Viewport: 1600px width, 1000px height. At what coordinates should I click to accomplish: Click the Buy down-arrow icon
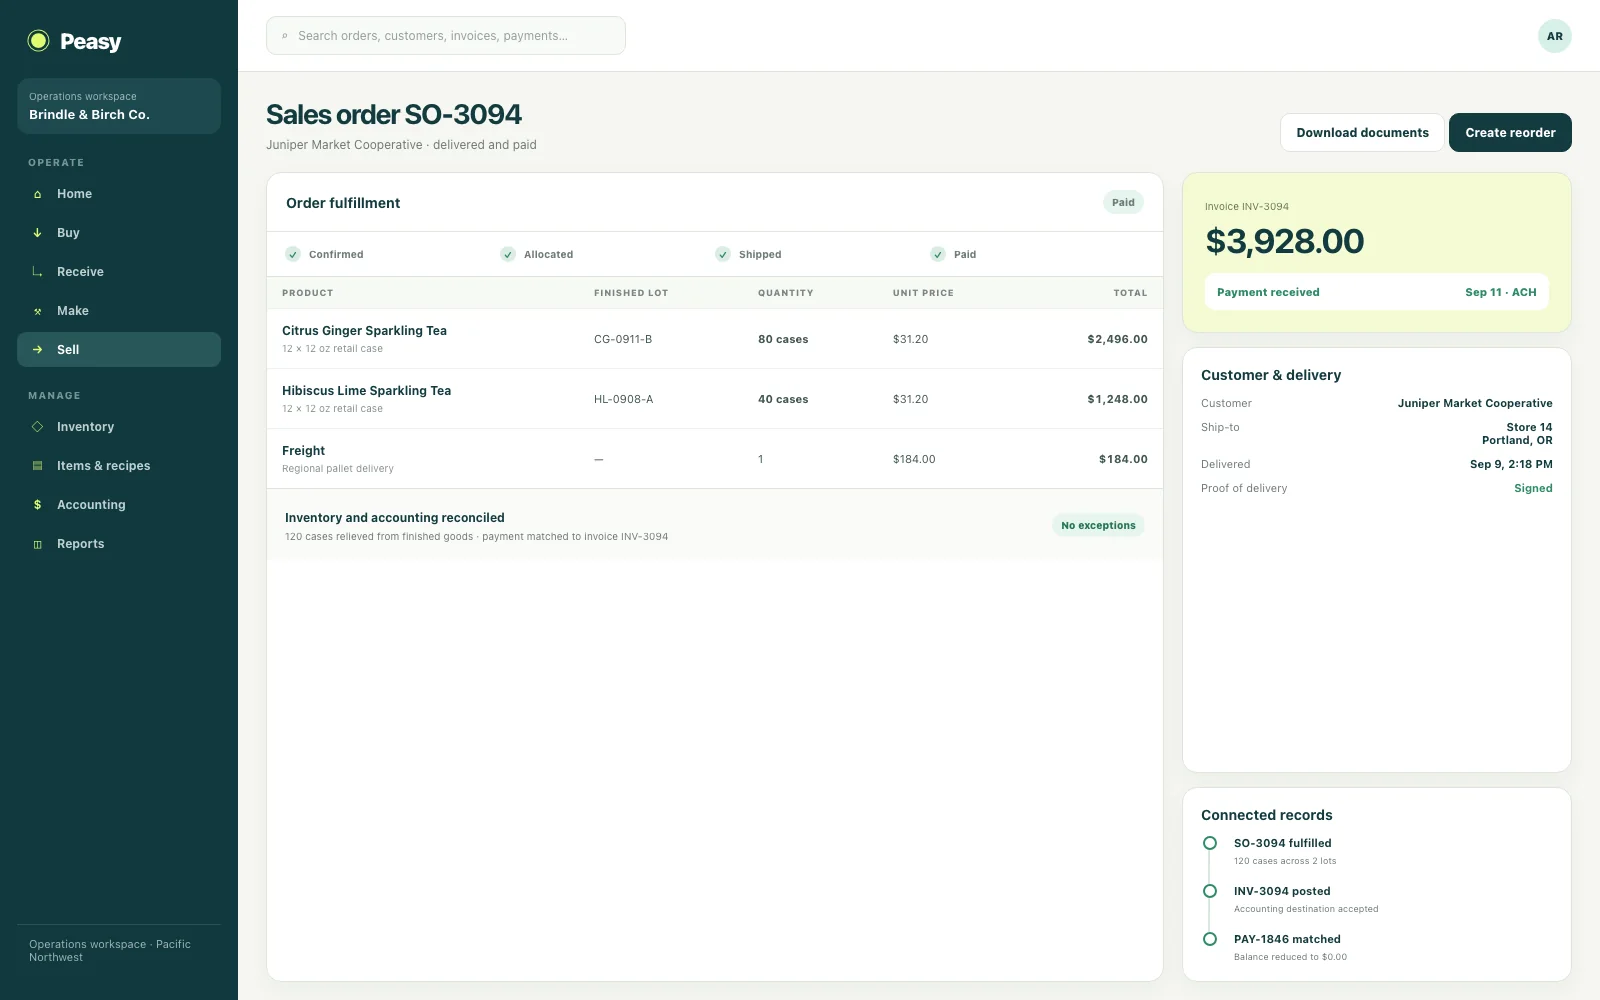click(x=37, y=233)
